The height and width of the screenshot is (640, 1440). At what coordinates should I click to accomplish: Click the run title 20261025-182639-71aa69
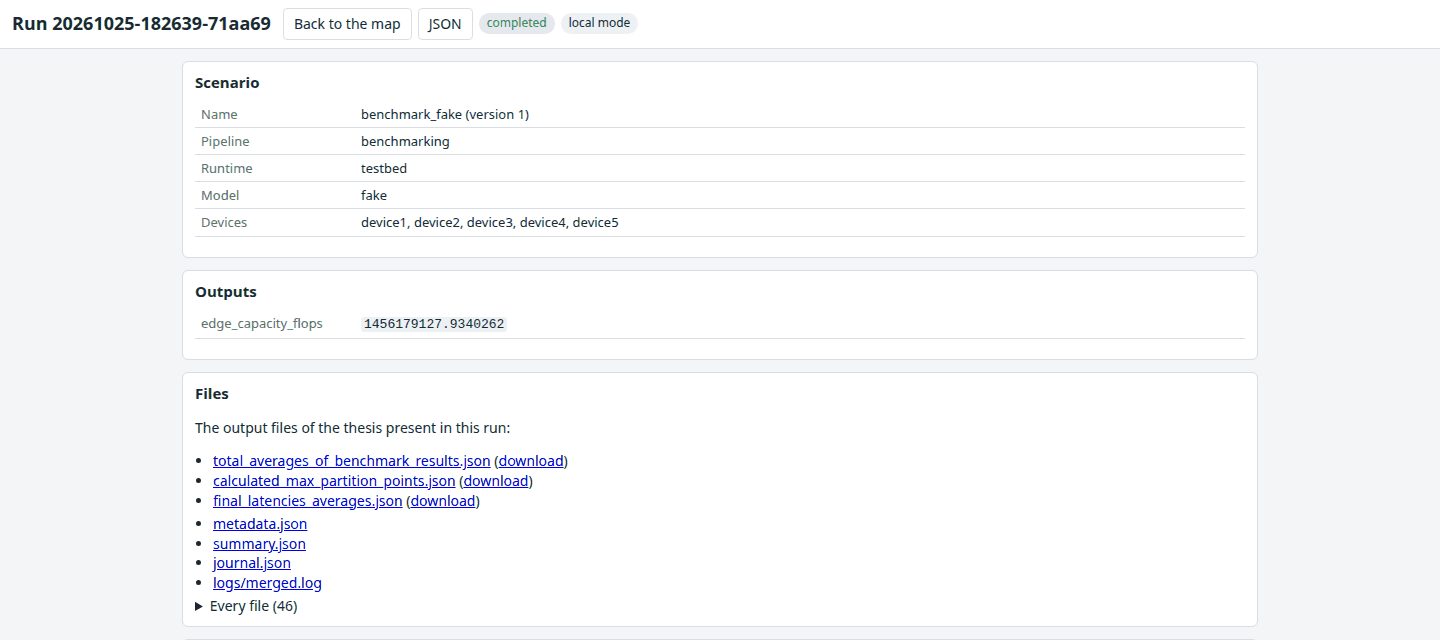click(141, 24)
